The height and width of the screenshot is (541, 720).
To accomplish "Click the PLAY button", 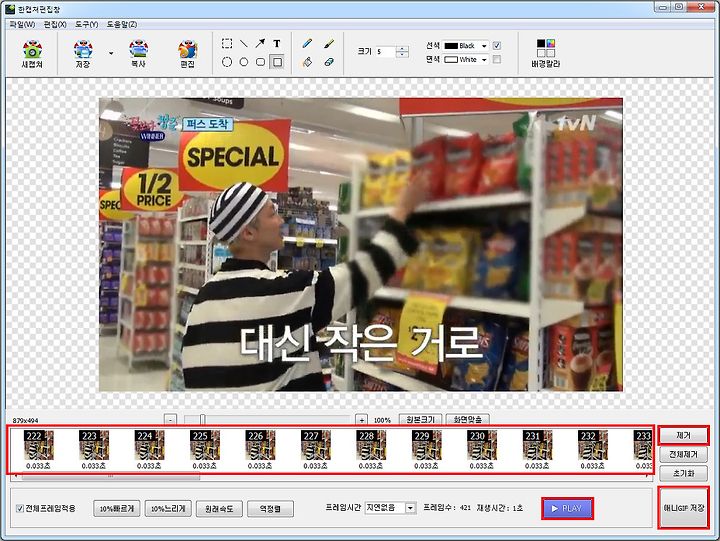I will pos(567,508).
